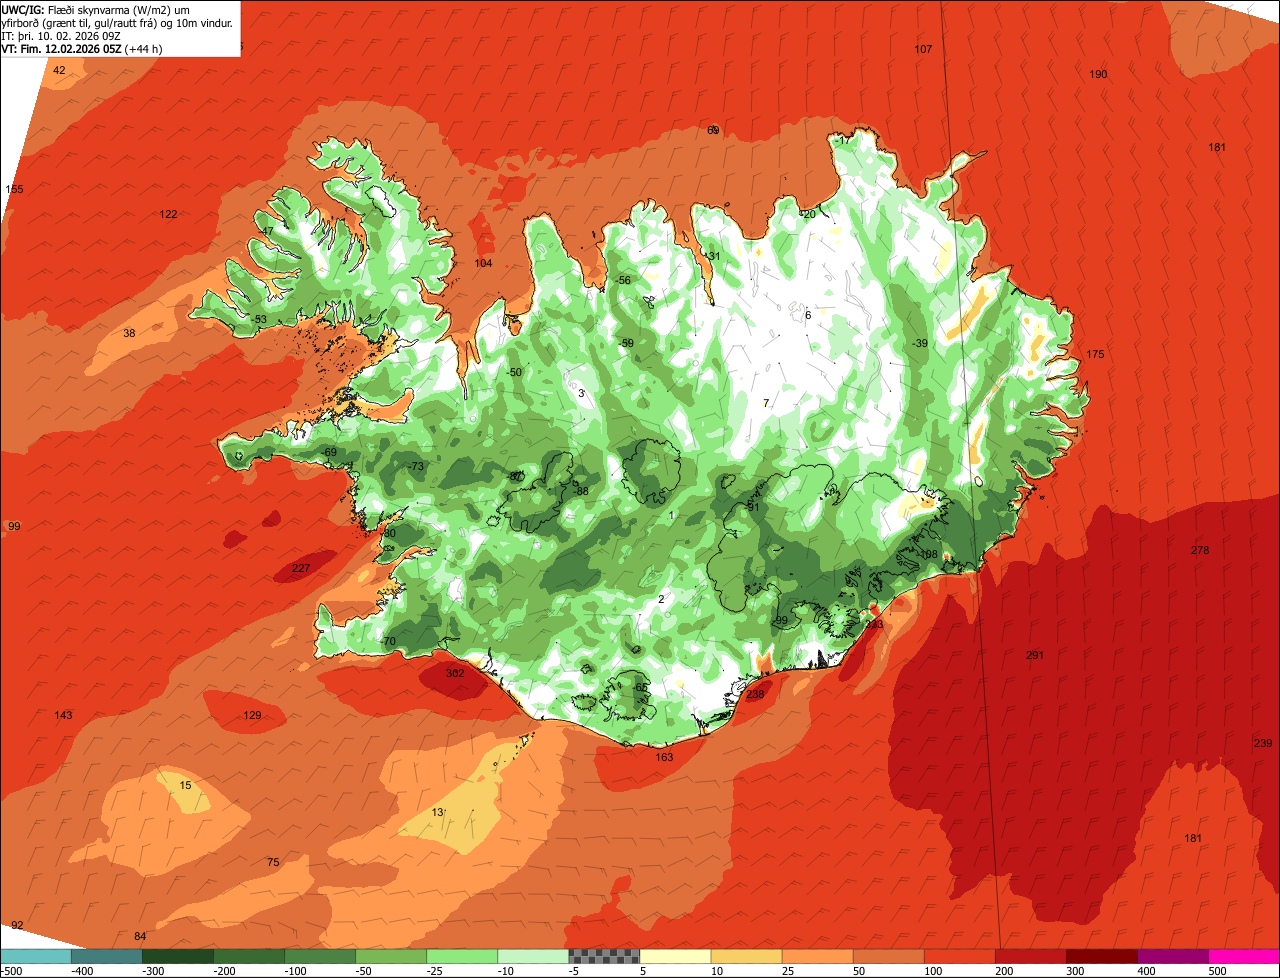This screenshot has width=1280, height=978.
Task: Pick the purple legend swatch between 400 and 500
Action: coord(1173,956)
